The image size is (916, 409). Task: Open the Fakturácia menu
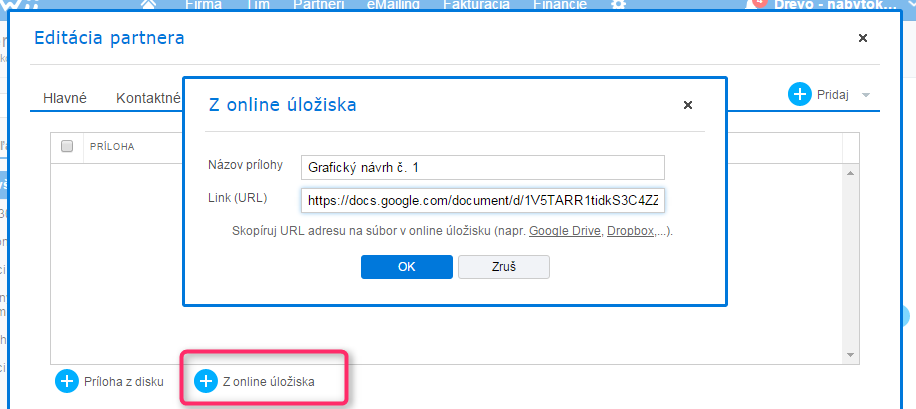pyautogui.click(x=476, y=5)
